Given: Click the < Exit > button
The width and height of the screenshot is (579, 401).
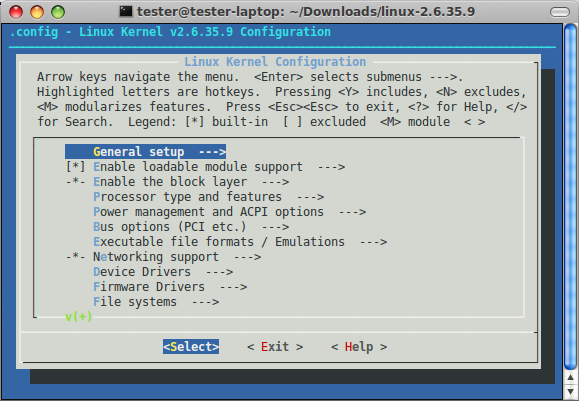Looking at the screenshot, I should (x=275, y=347).
